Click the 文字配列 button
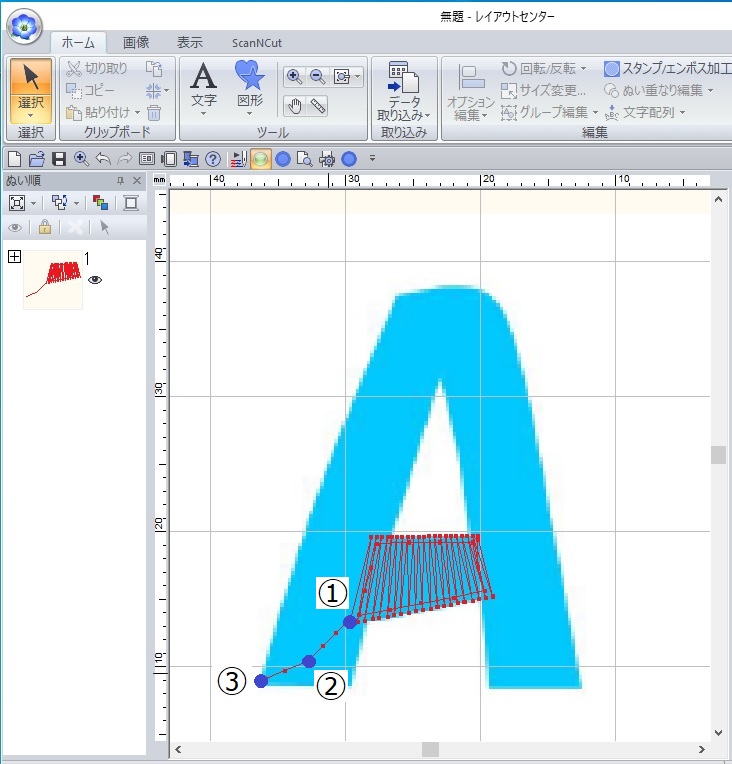This screenshot has width=732, height=764. point(645,113)
